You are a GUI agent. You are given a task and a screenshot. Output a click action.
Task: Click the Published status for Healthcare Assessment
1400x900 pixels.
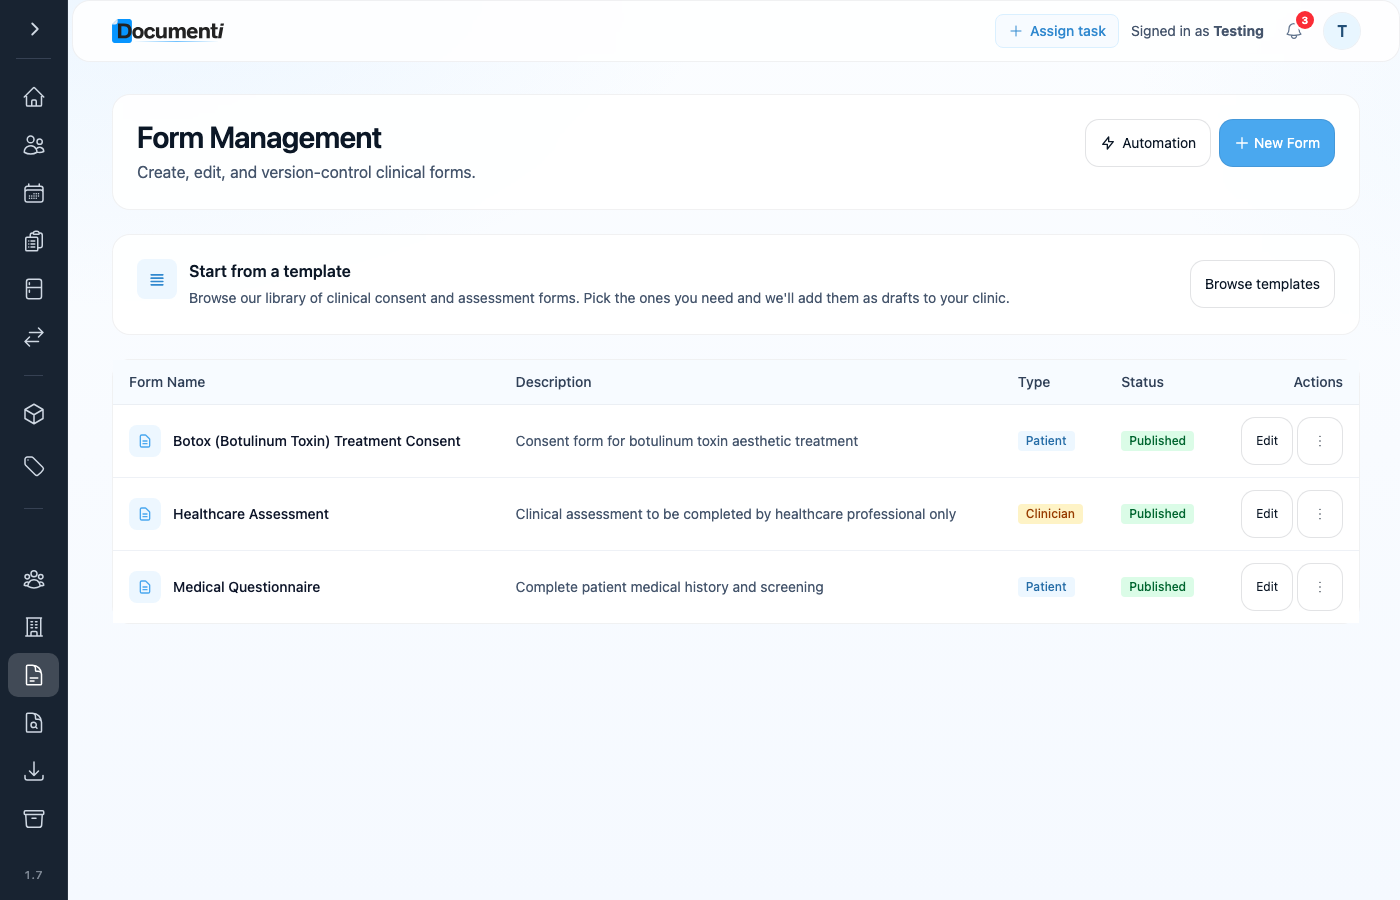pos(1157,514)
